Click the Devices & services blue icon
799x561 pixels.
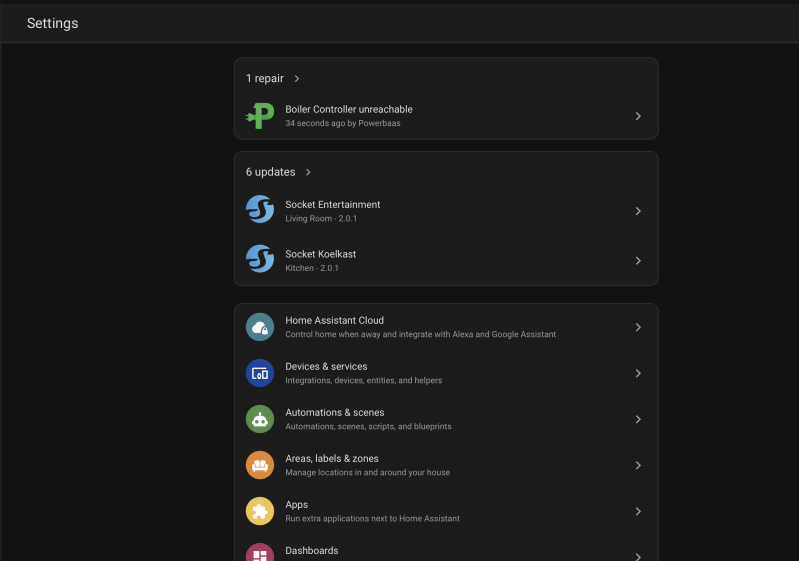point(260,373)
